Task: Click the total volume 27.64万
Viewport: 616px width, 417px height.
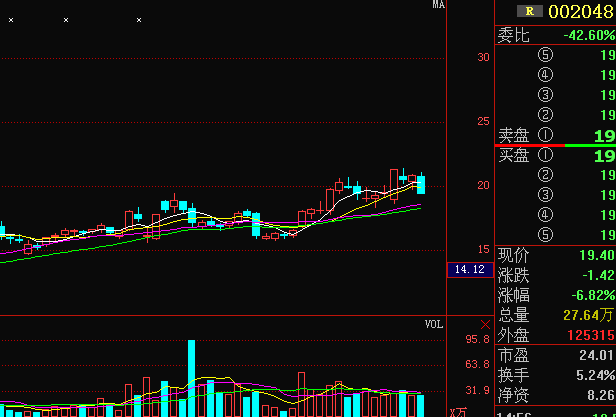Action: coord(588,315)
